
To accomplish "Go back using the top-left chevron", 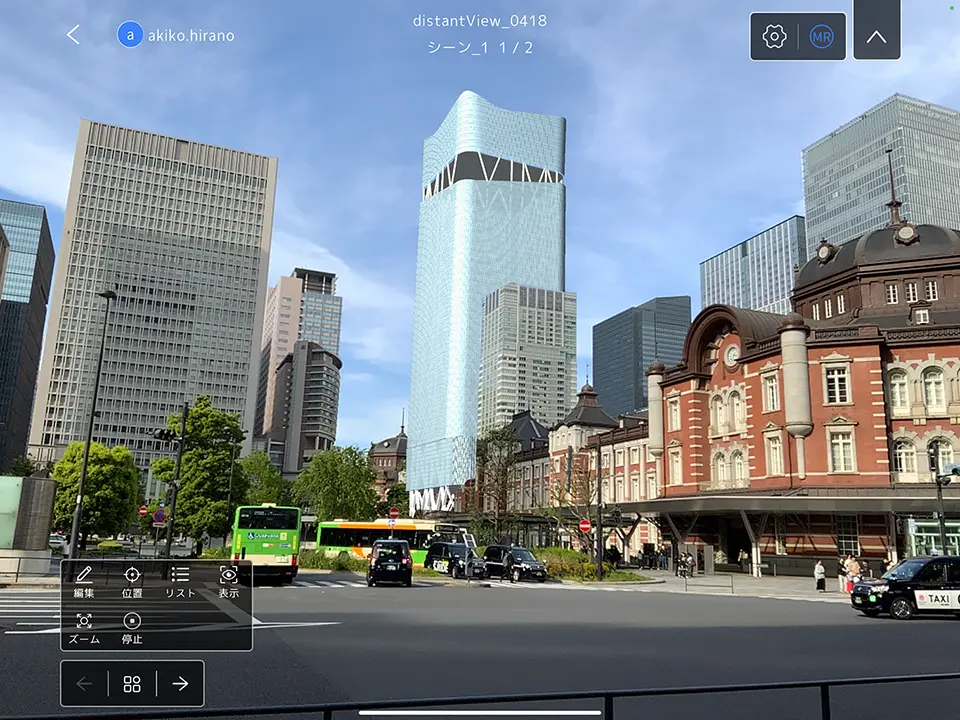I will coord(73,34).
